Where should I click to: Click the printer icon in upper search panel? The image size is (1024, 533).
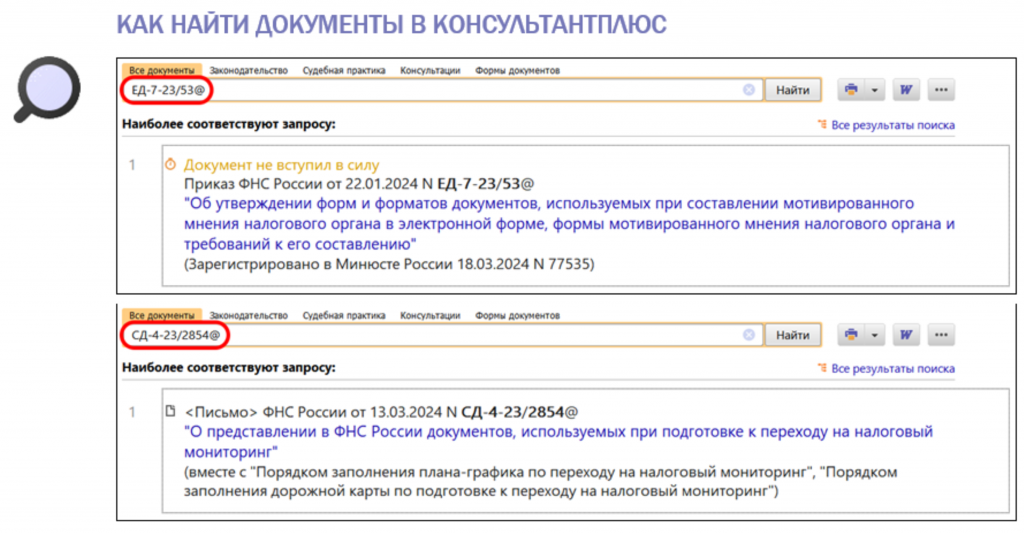click(x=851, y=89)
